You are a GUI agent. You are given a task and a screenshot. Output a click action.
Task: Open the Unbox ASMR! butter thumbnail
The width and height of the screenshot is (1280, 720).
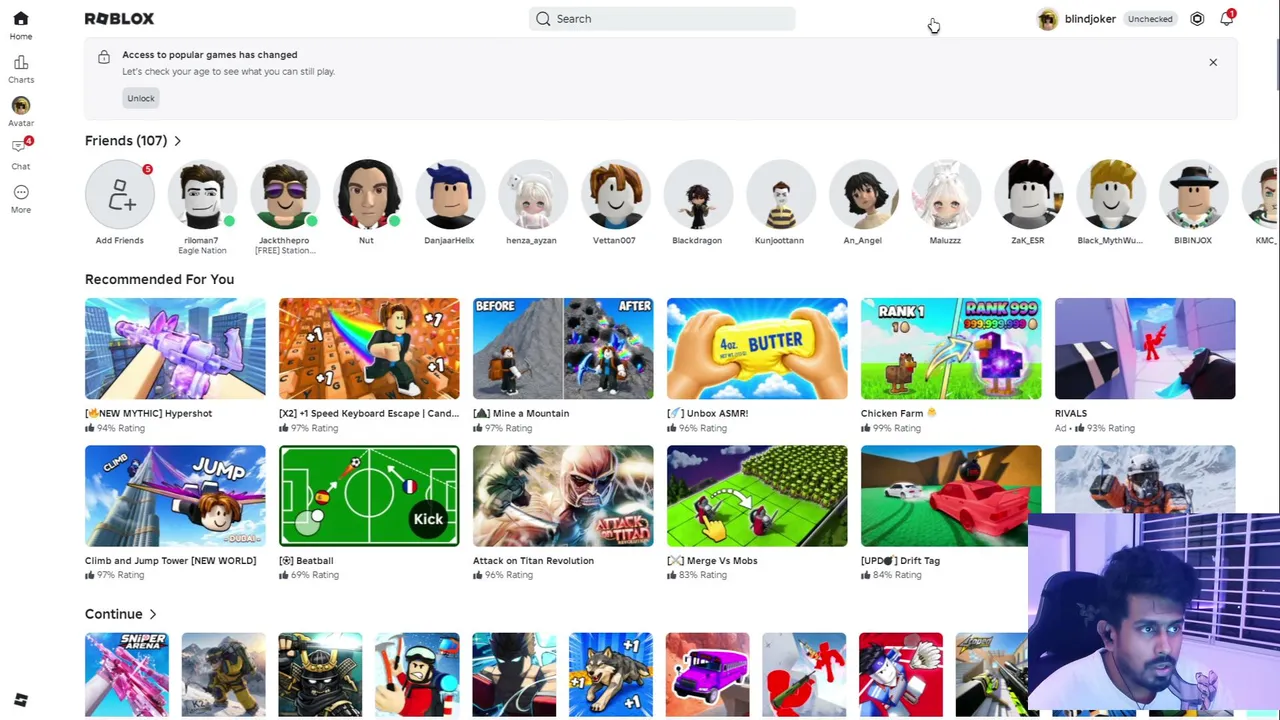point(757,348)
